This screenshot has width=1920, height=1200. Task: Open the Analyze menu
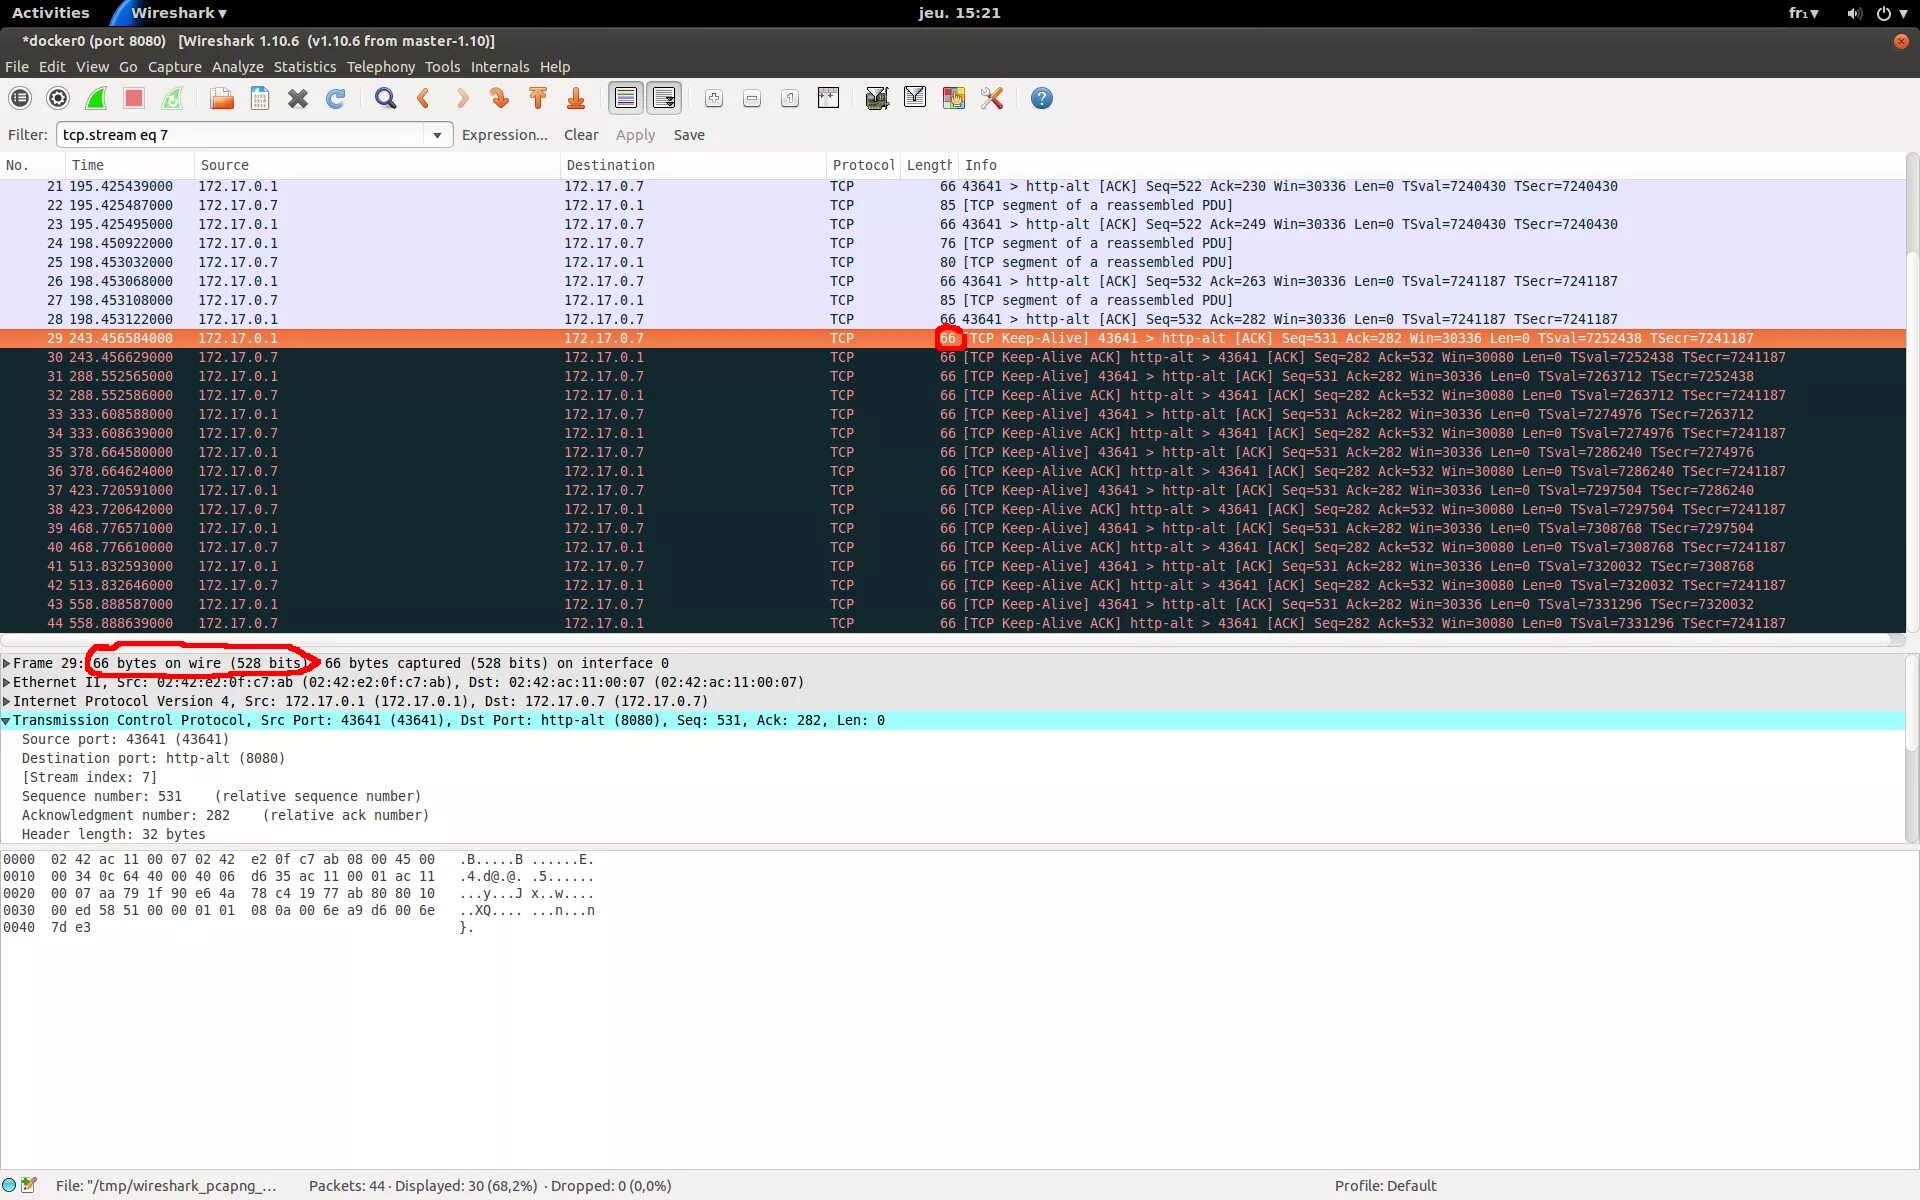click(237, 67)
